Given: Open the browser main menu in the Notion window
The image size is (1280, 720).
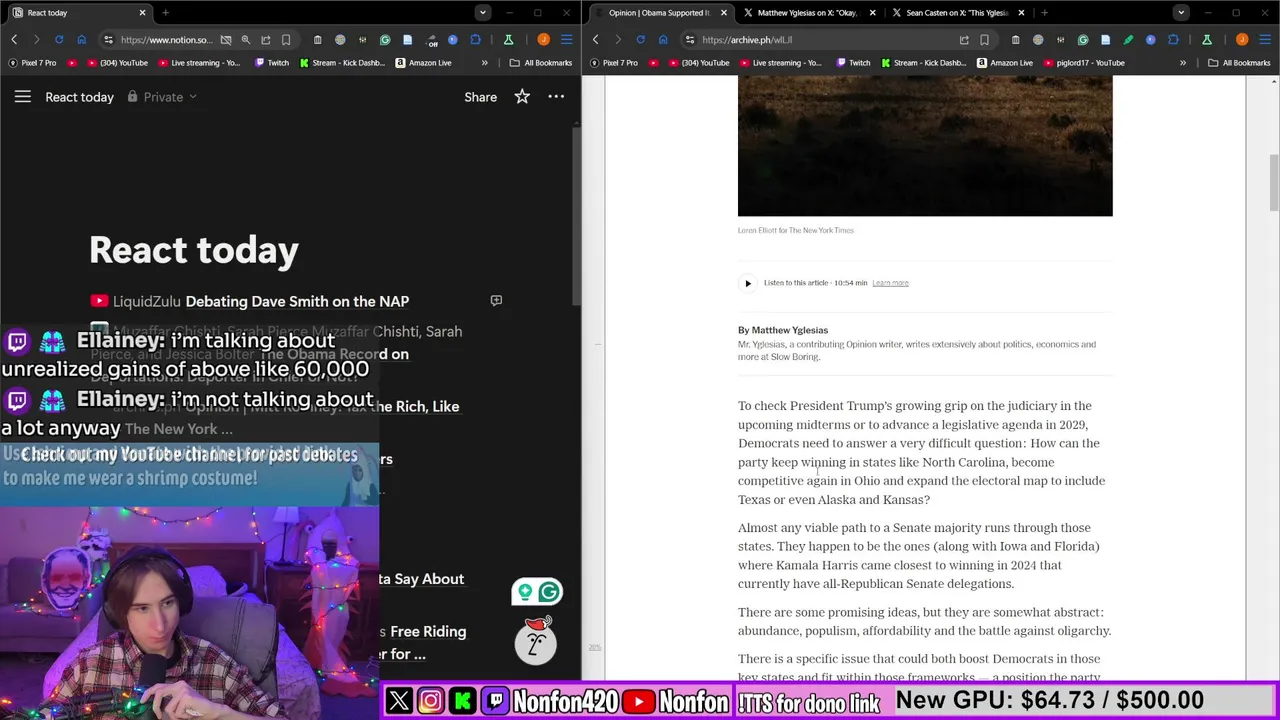Looking at the screenshot, I should [566, 40].
